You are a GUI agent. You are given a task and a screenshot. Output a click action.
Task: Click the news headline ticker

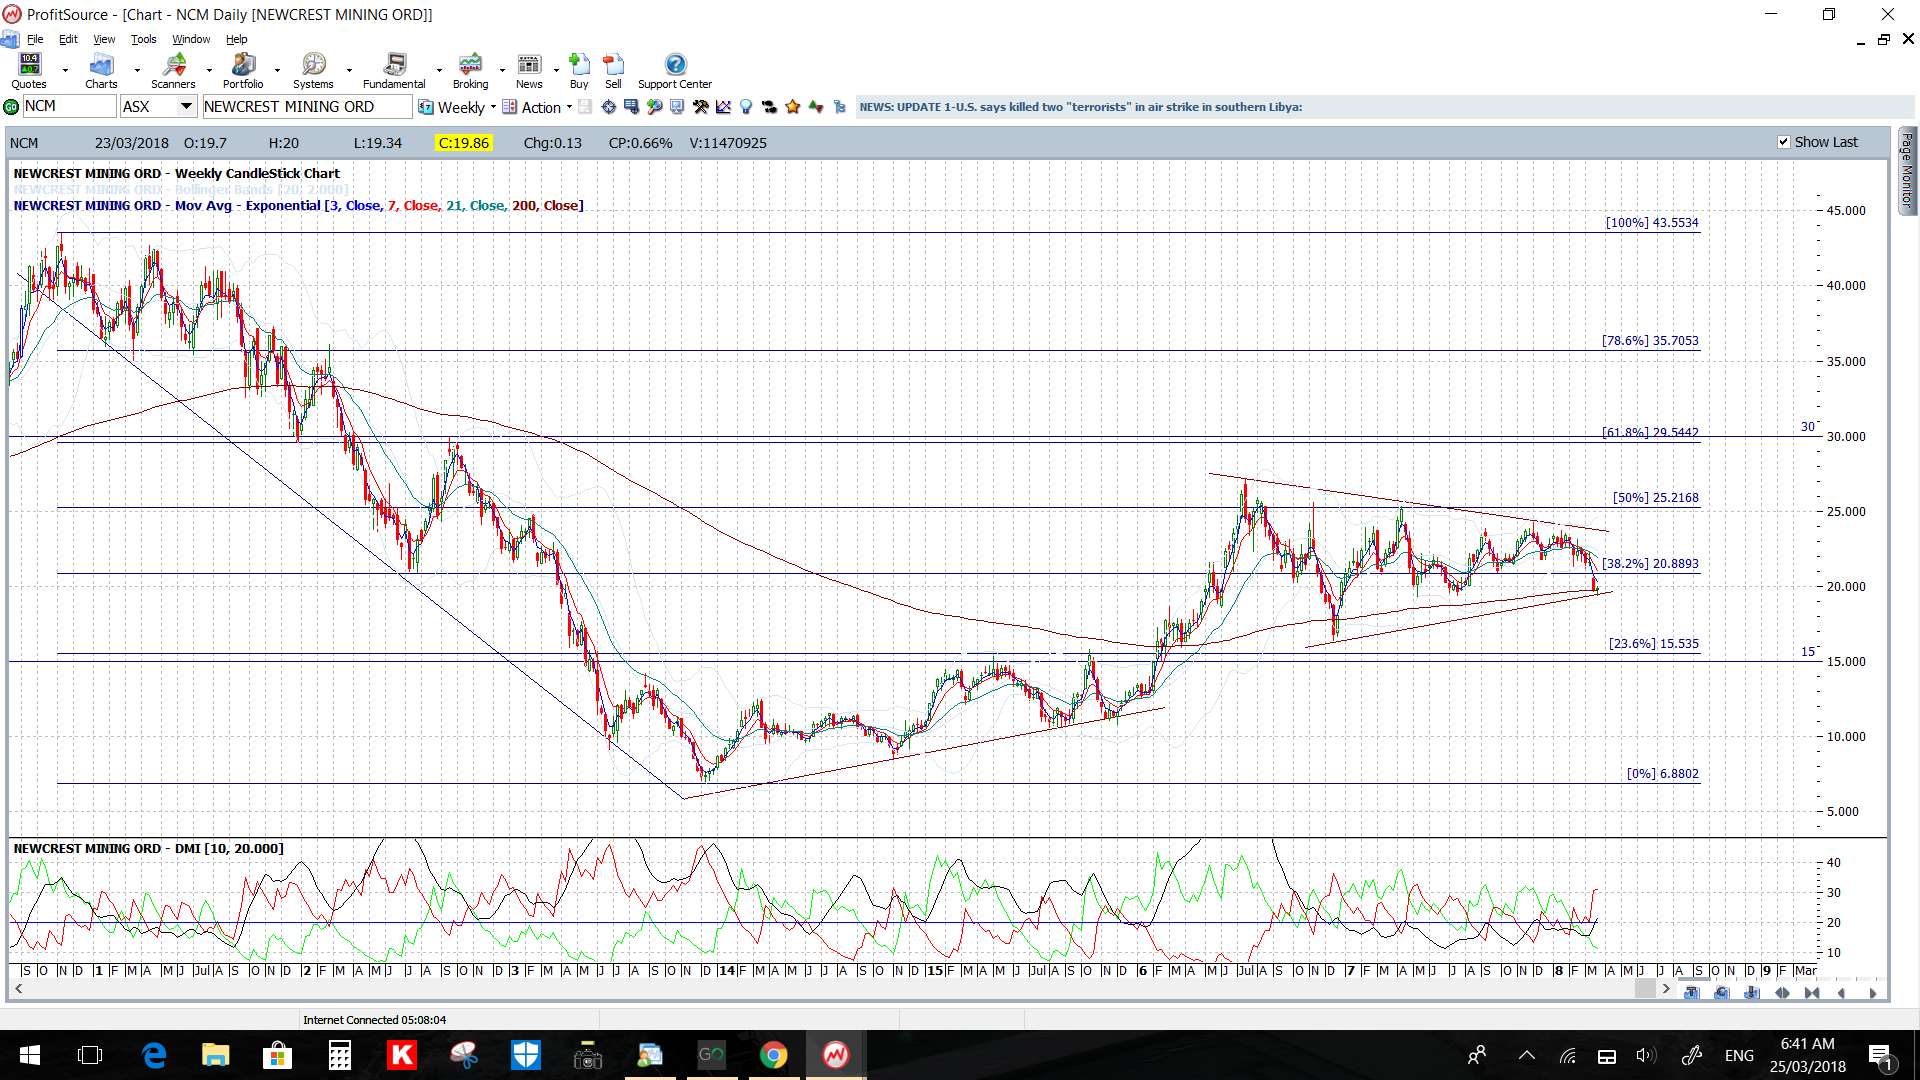(1081, 107)
